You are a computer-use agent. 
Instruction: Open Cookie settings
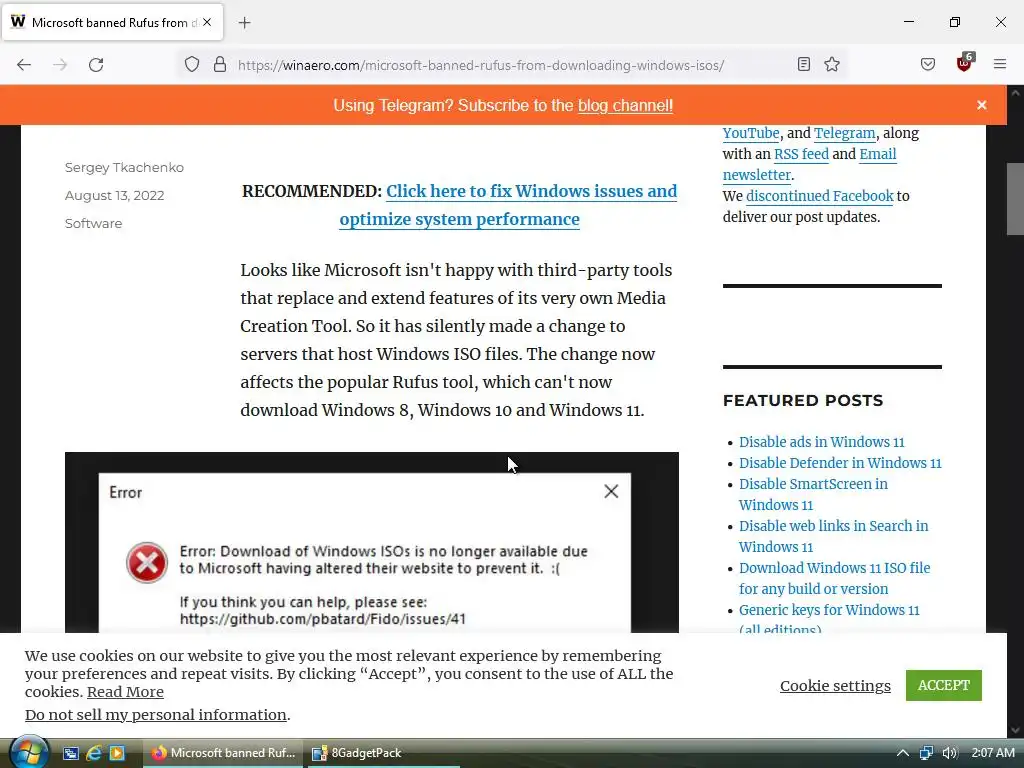(835, 686)
